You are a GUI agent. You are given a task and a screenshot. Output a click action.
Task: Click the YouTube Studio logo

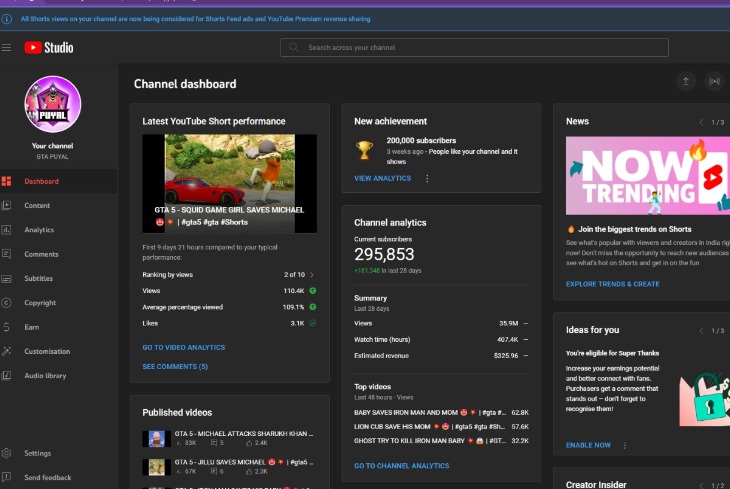click(49, 48)
